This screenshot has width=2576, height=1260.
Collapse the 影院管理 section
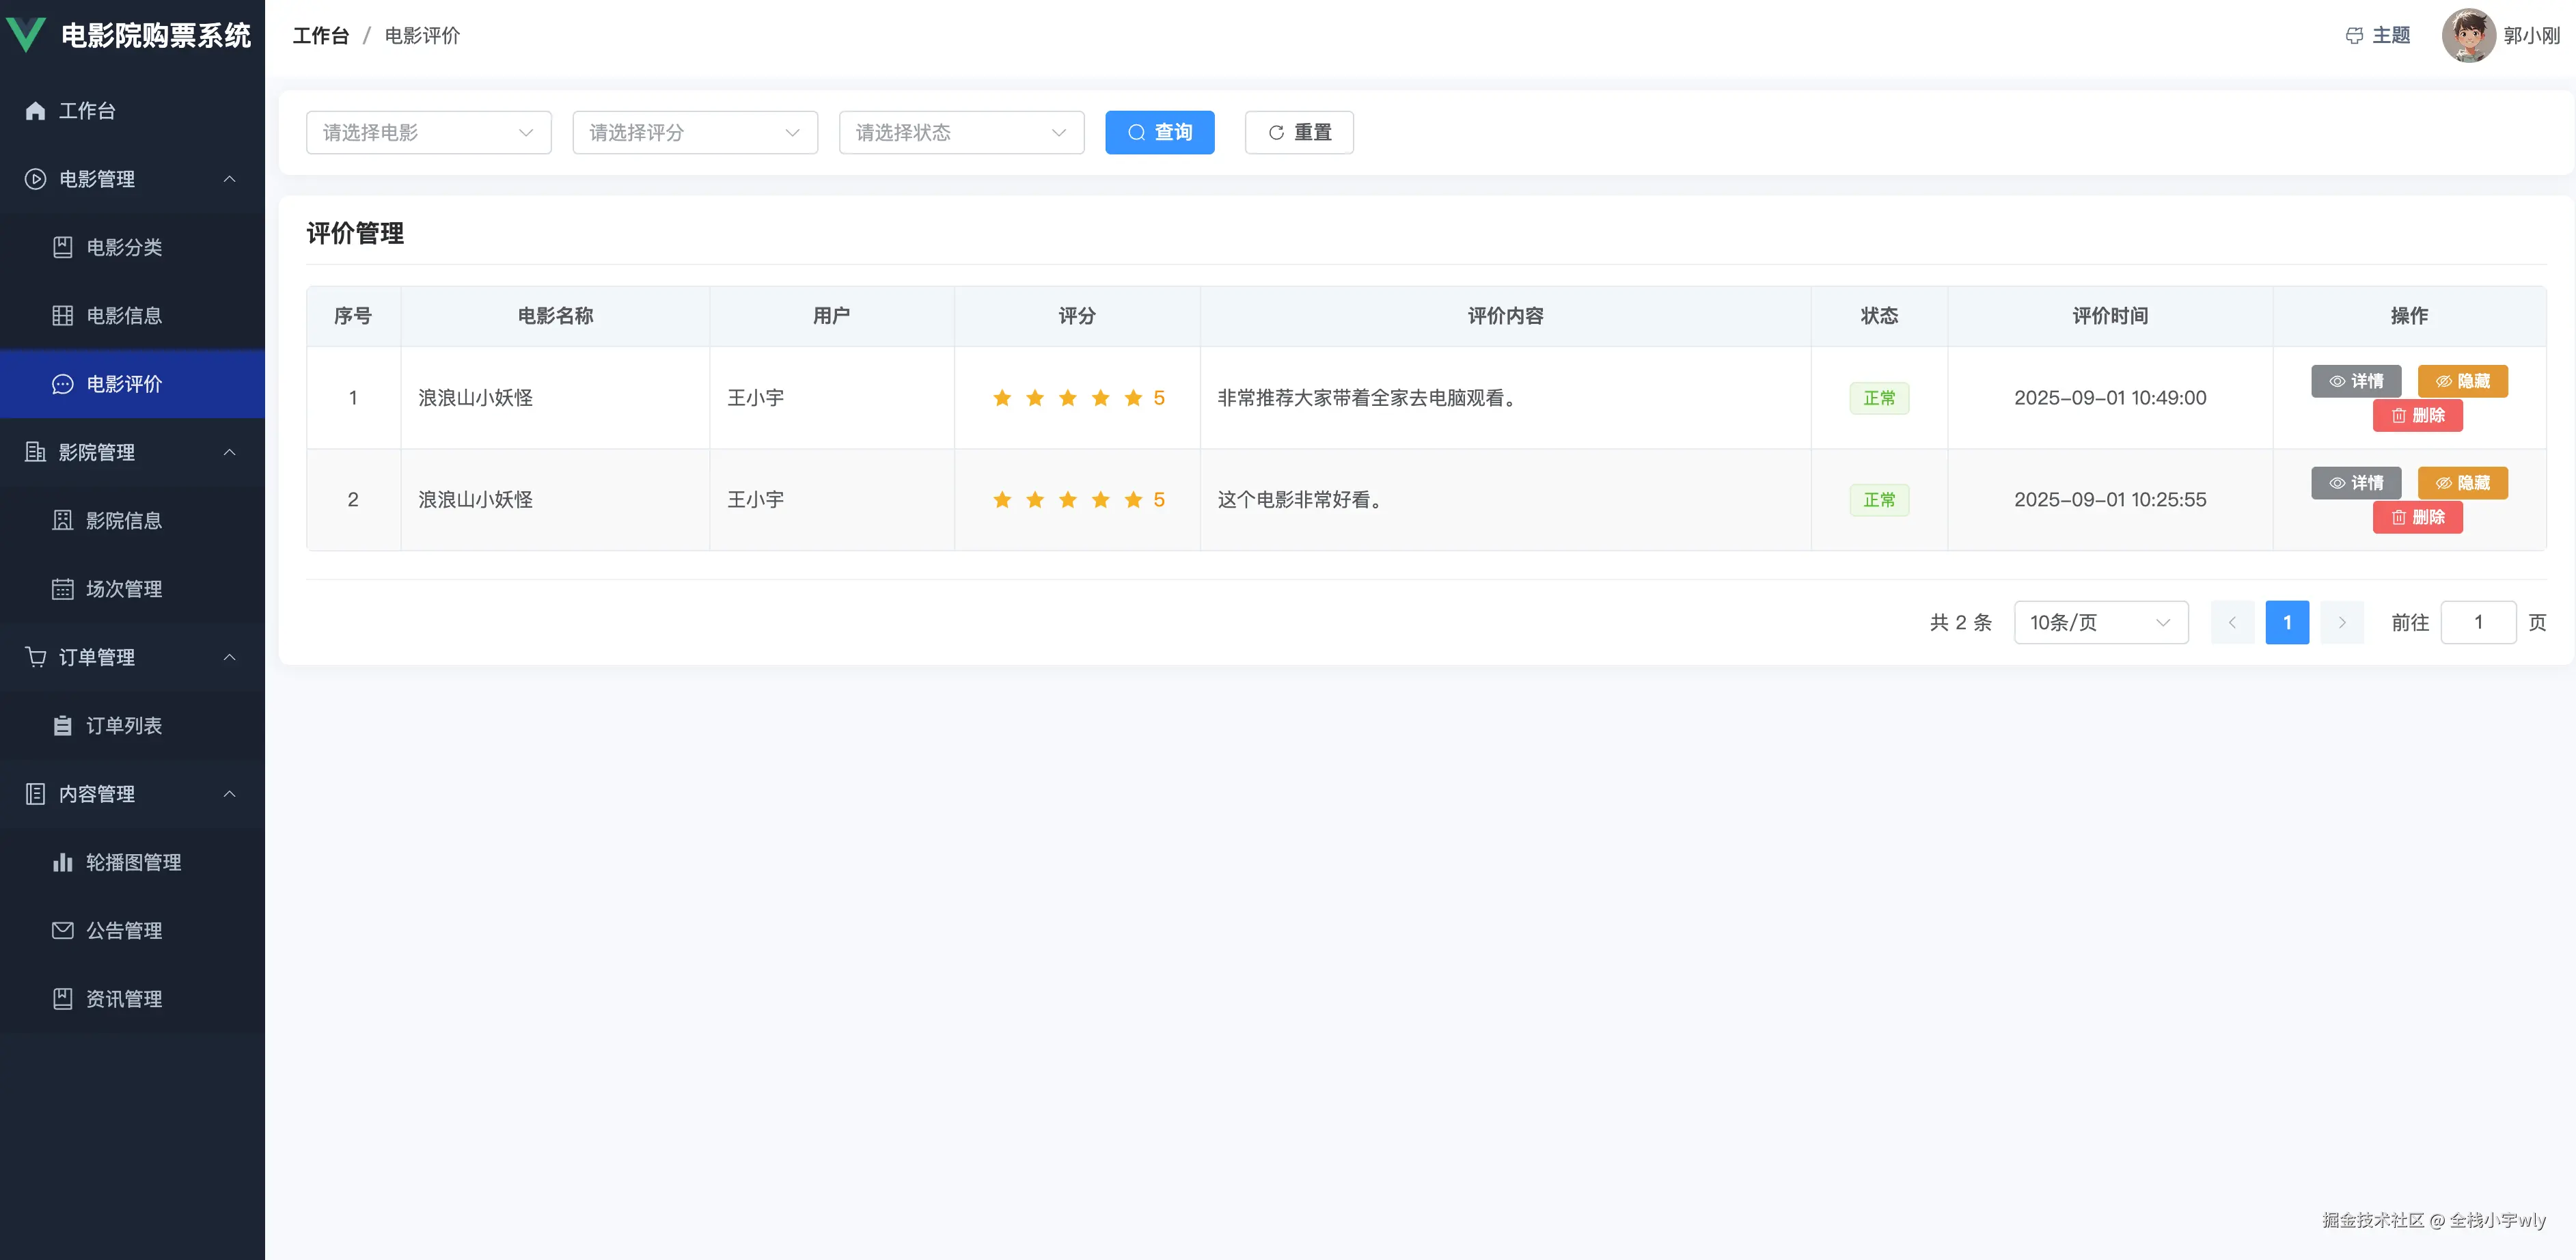[230, 452]
